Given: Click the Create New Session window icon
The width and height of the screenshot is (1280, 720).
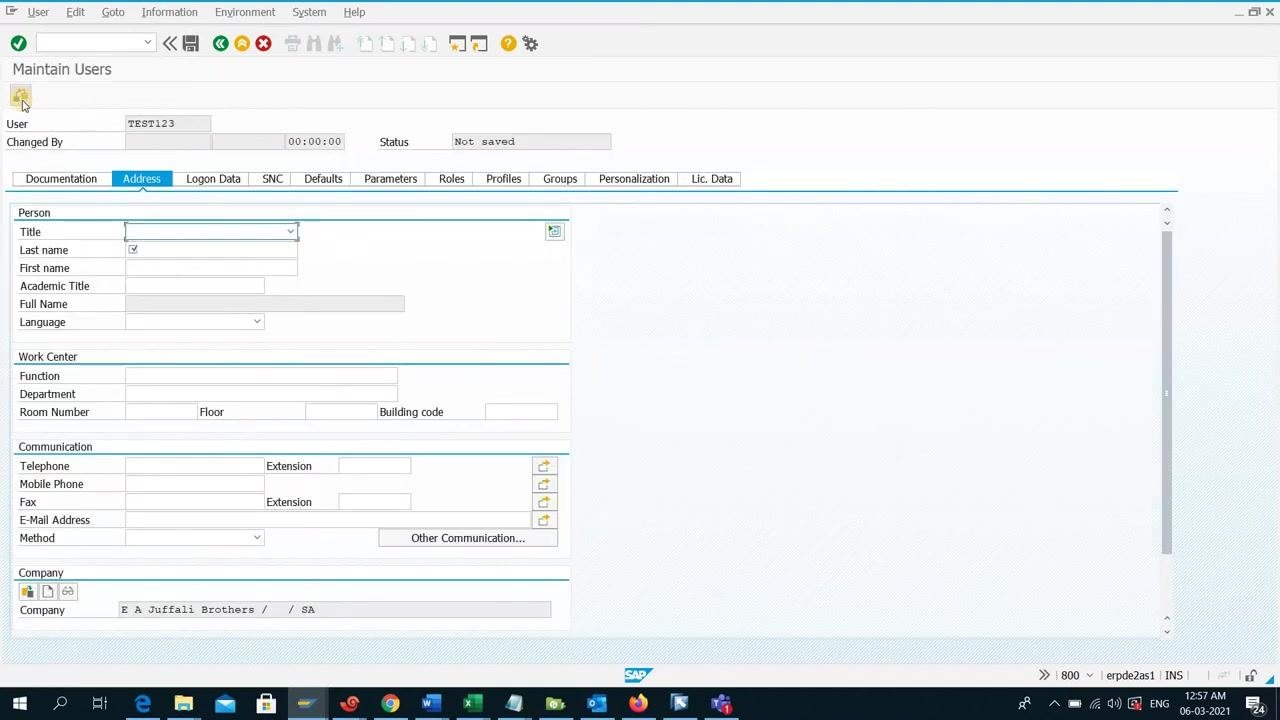Looking at the screenshot, I should pos(457,43).
